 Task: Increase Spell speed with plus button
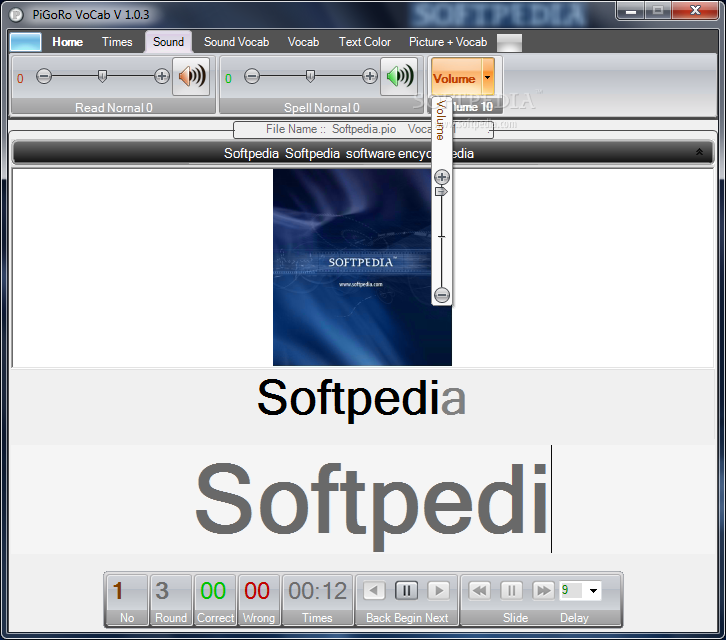click(x=369, y=76)
